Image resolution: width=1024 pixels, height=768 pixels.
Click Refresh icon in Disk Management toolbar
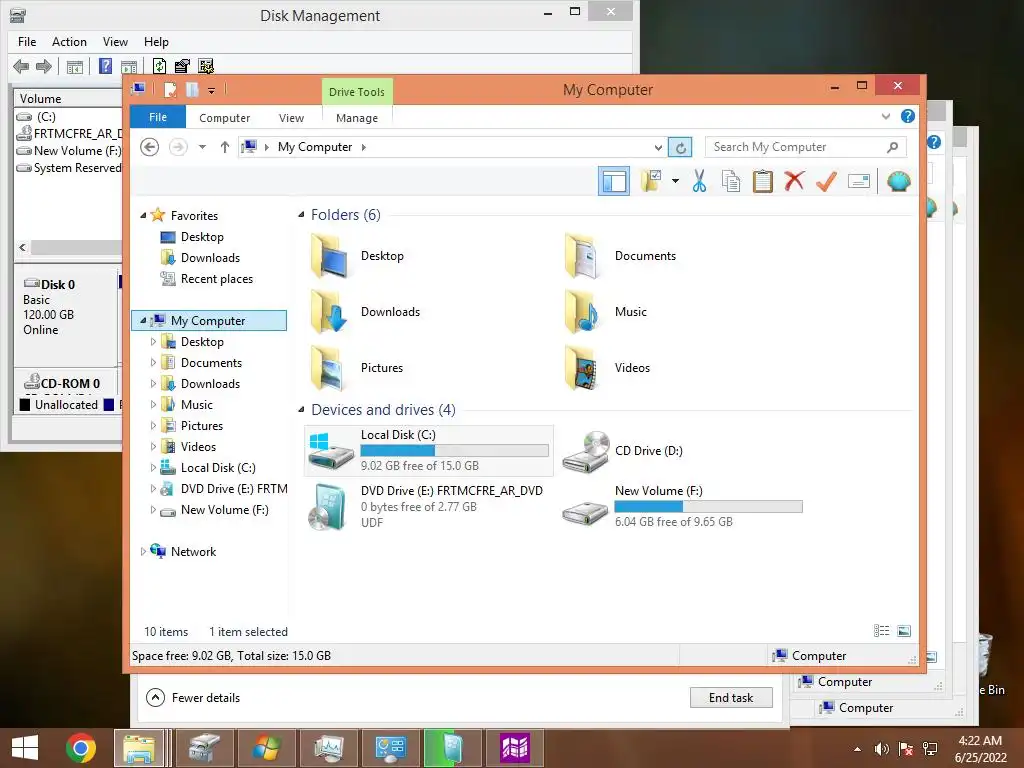159,66
